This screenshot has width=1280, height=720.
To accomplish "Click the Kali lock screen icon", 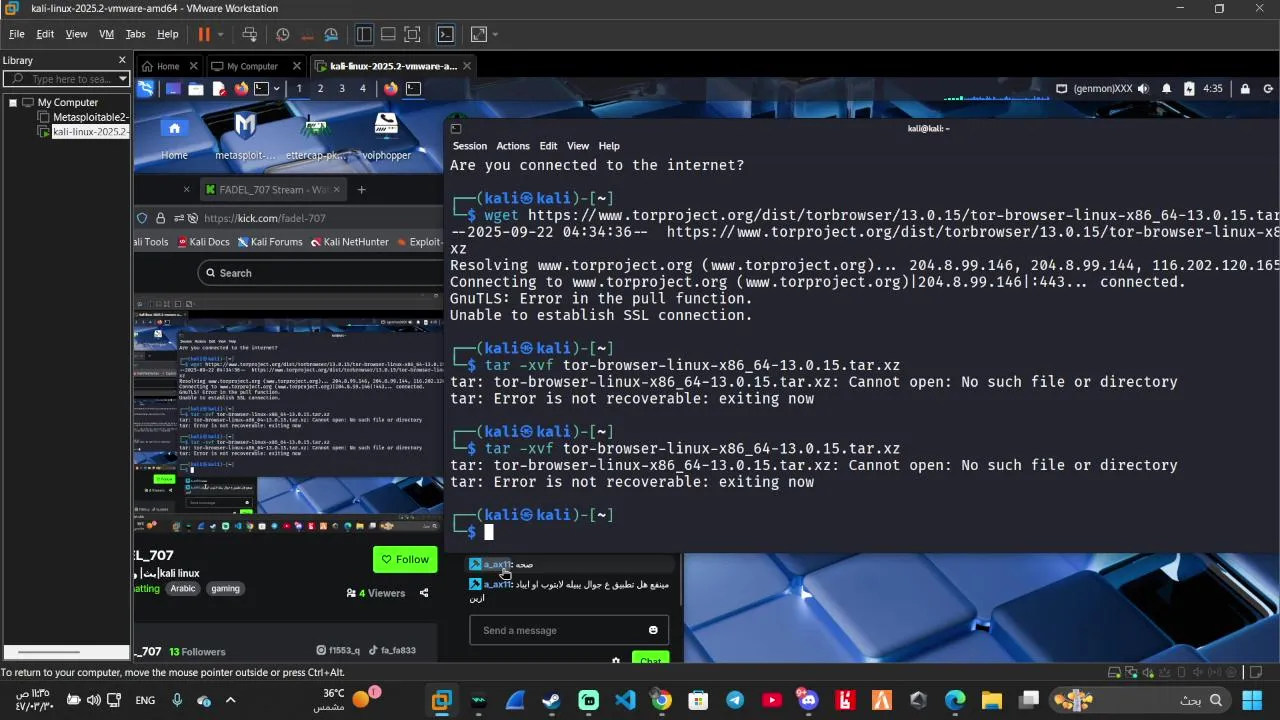I will point(1245,88).
